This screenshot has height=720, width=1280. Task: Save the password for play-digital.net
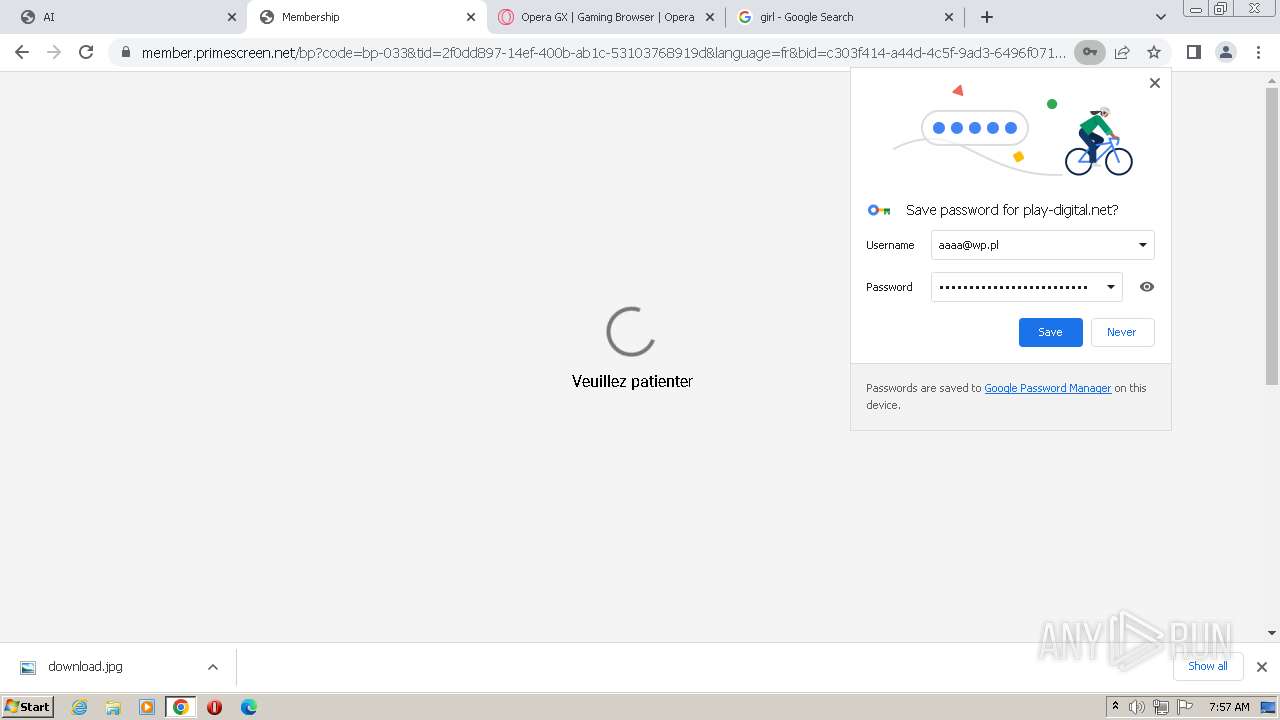(x=1050, y=332)
